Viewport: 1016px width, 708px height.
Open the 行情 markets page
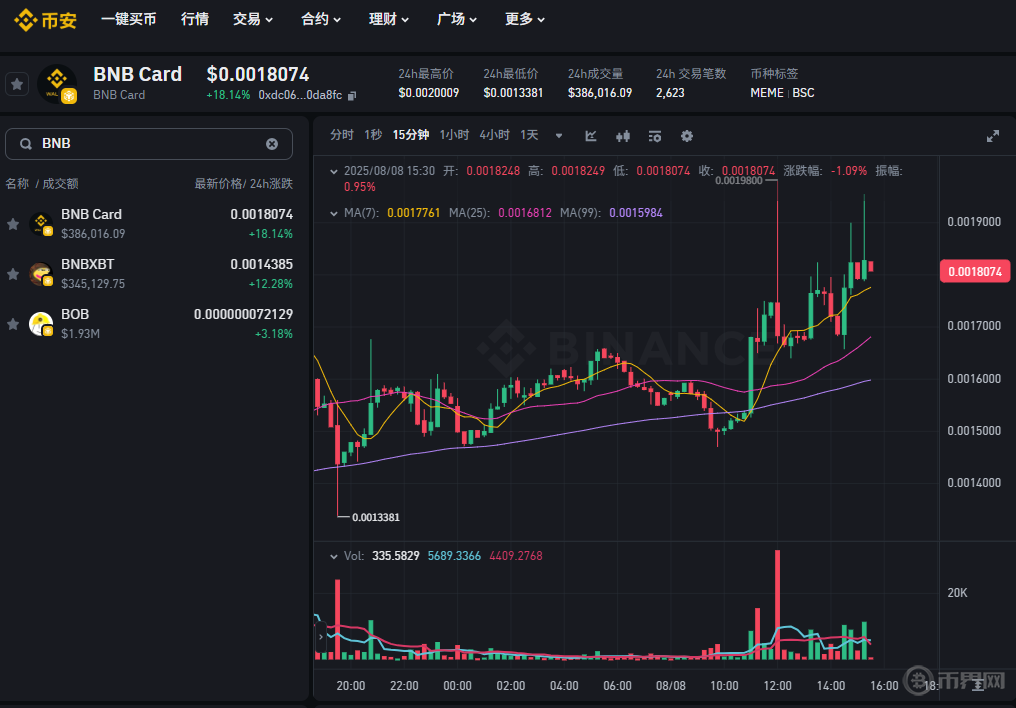tap(194, 19)
